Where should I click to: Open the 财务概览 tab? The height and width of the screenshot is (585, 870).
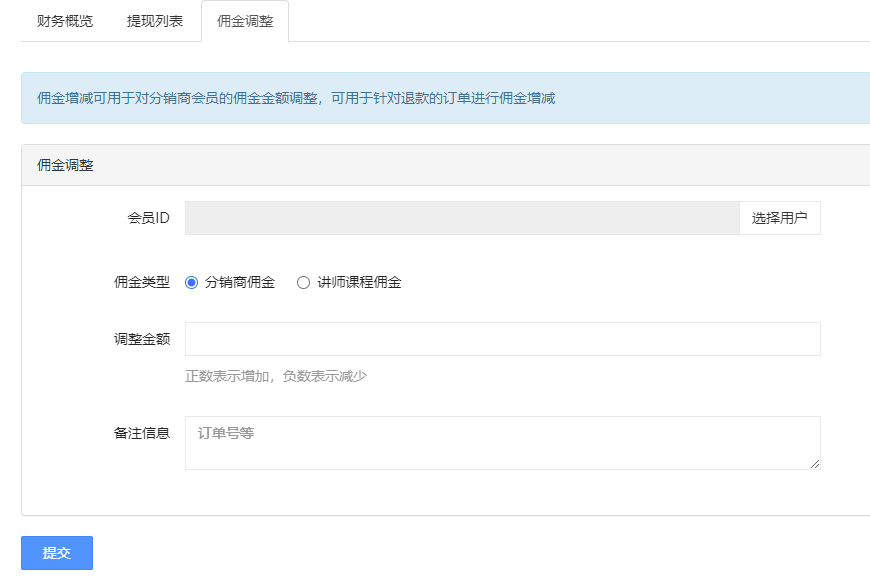[x=65, y=21]
